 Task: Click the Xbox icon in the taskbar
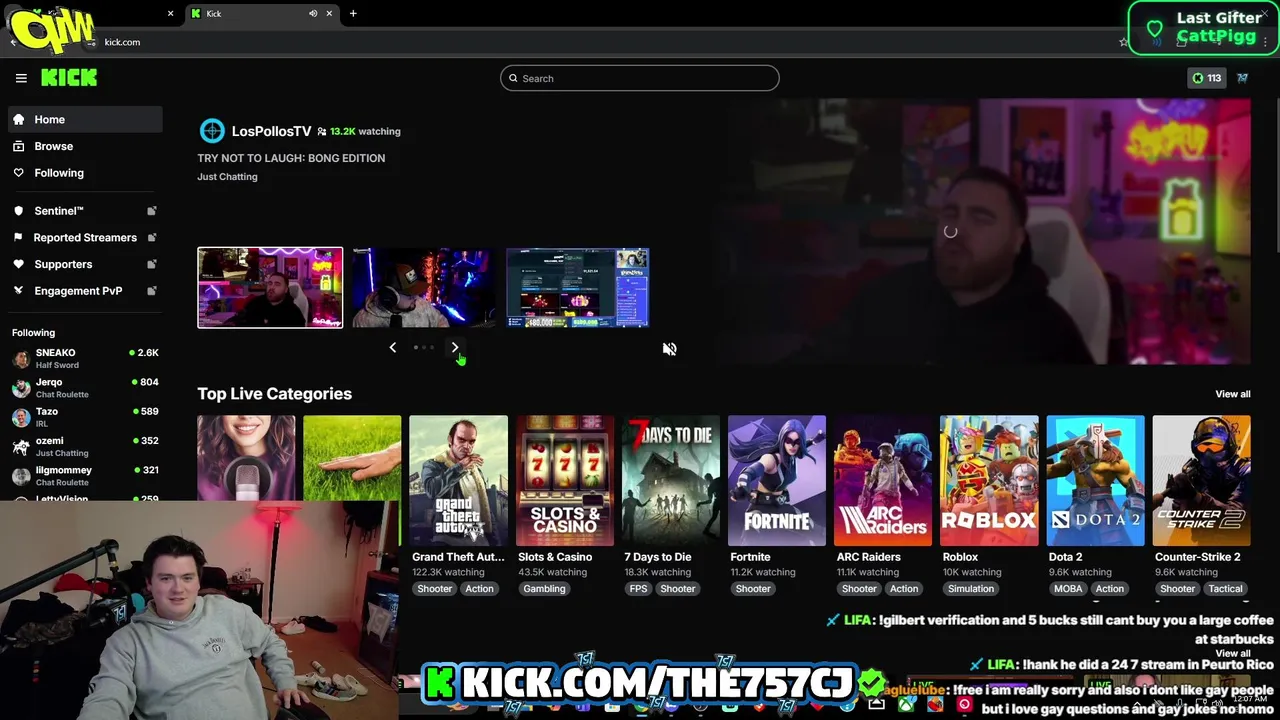point(906,704)
